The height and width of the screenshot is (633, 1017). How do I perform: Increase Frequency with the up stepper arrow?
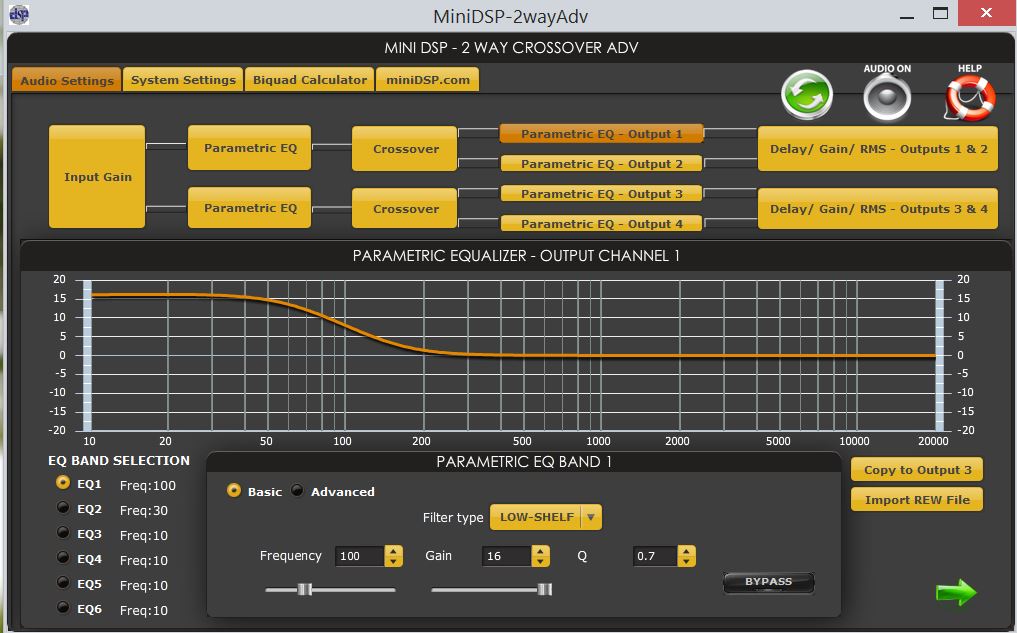[x=393, y=550]
